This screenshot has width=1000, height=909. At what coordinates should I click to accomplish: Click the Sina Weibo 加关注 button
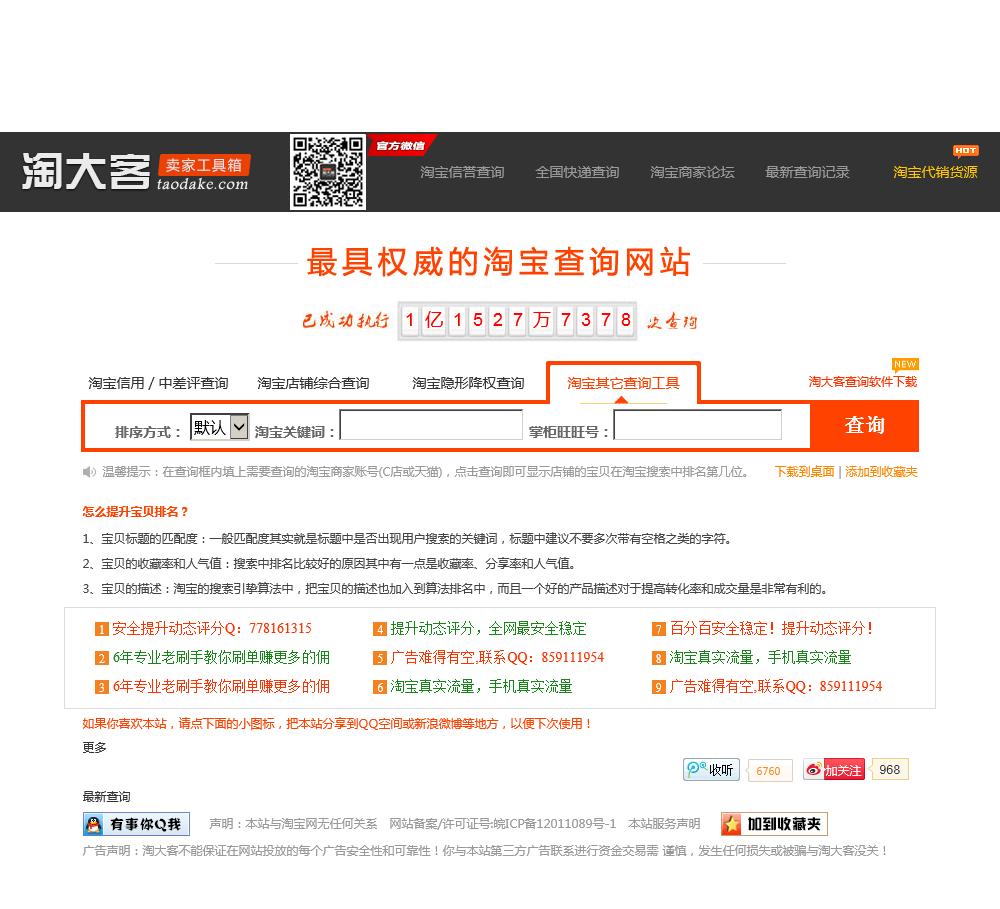pos(834,770)
